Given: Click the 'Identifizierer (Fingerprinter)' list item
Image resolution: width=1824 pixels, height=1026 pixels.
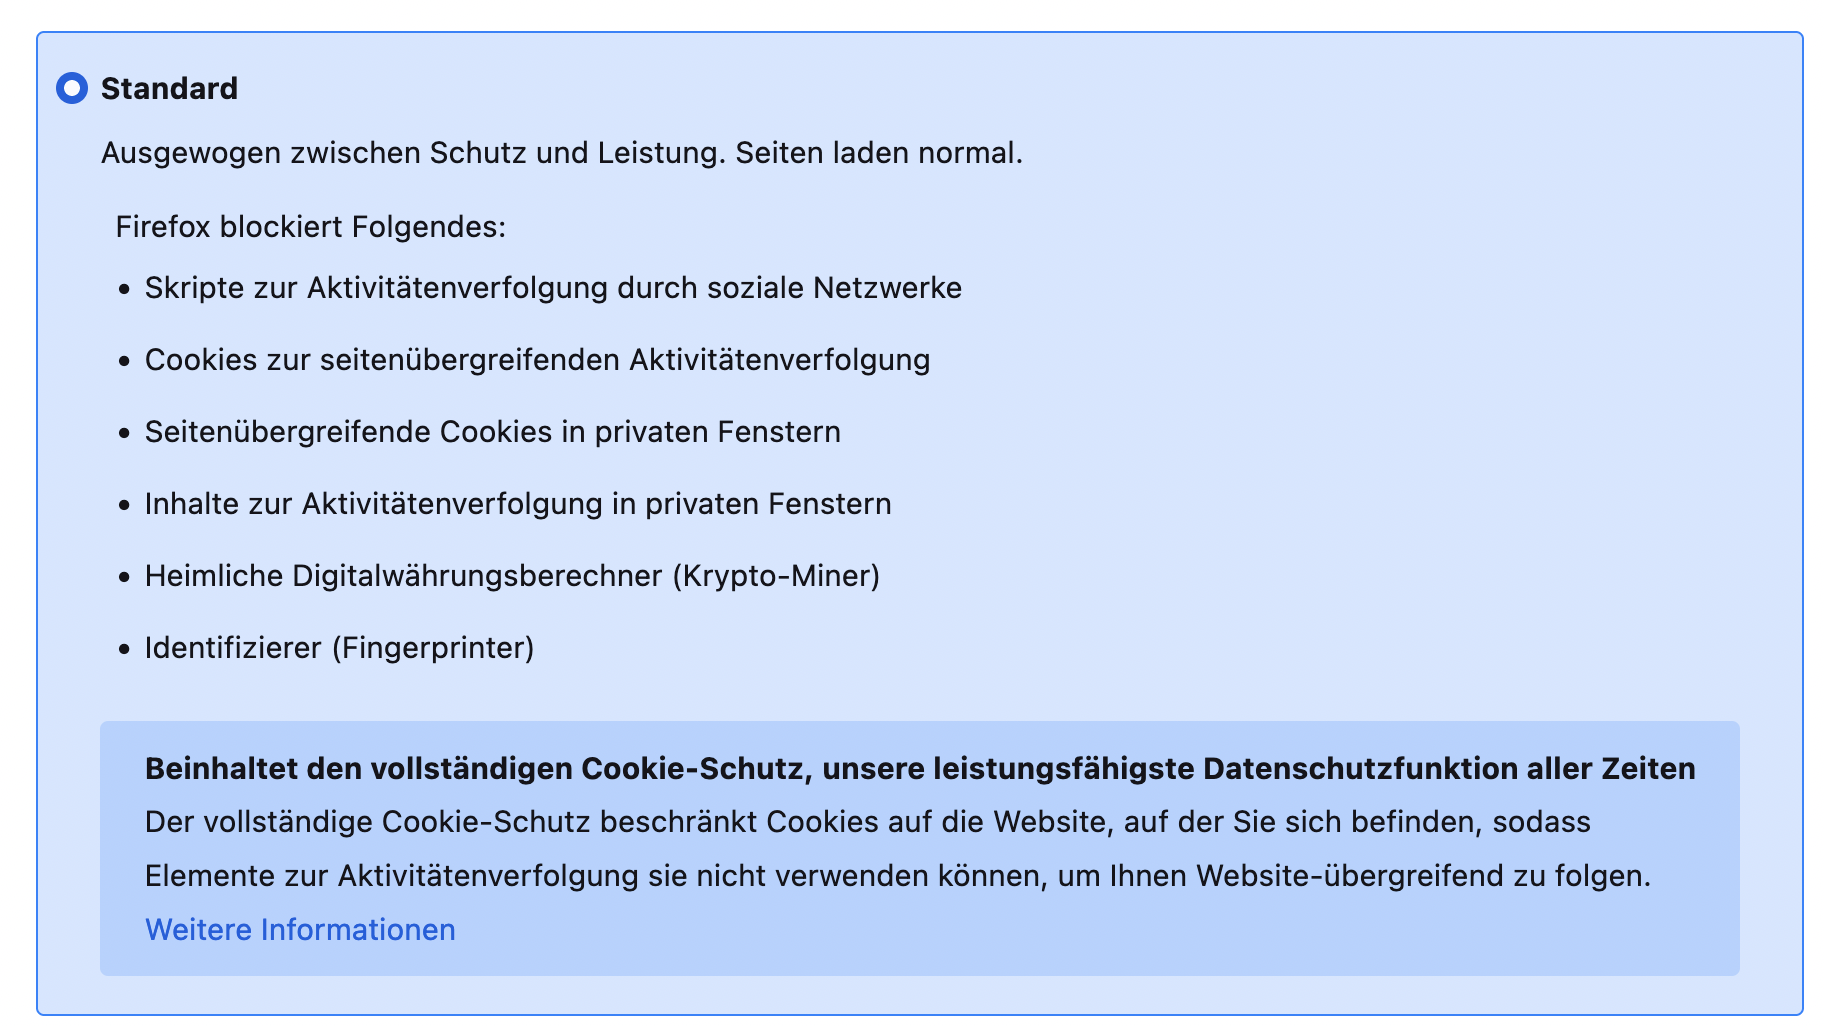Looking at the screenshot, I should pyautogui.click(x=339, y=648).
